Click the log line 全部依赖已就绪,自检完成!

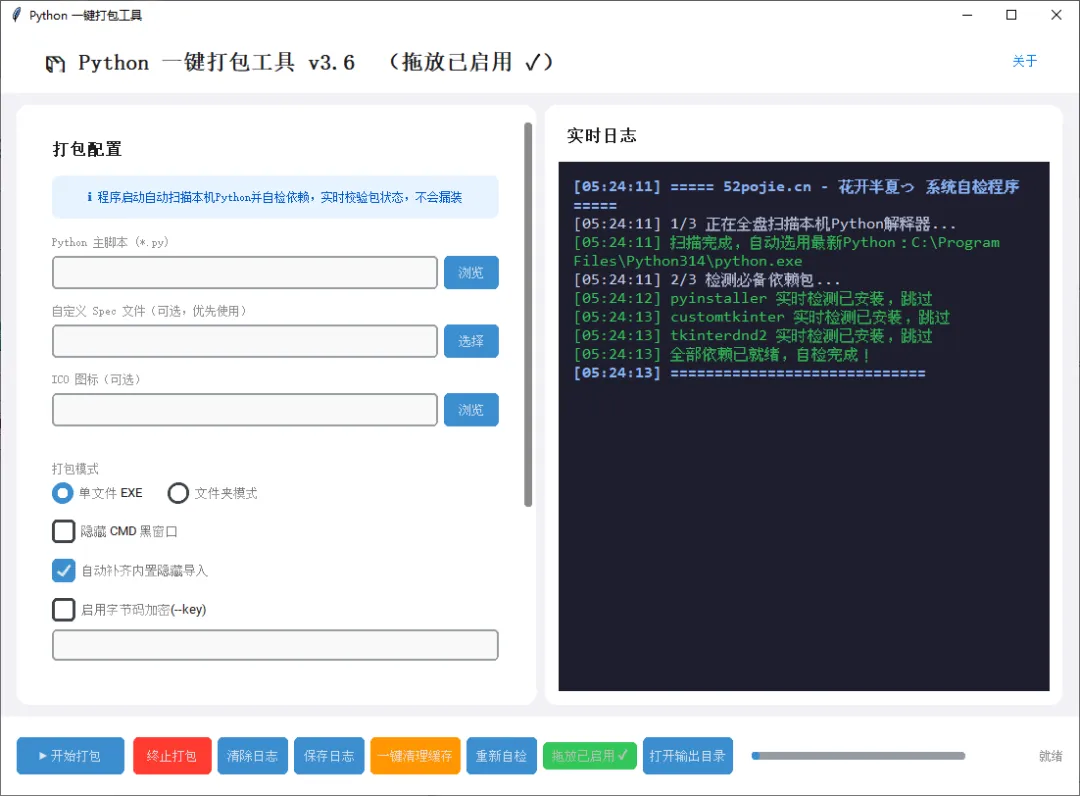coord(722,355)
